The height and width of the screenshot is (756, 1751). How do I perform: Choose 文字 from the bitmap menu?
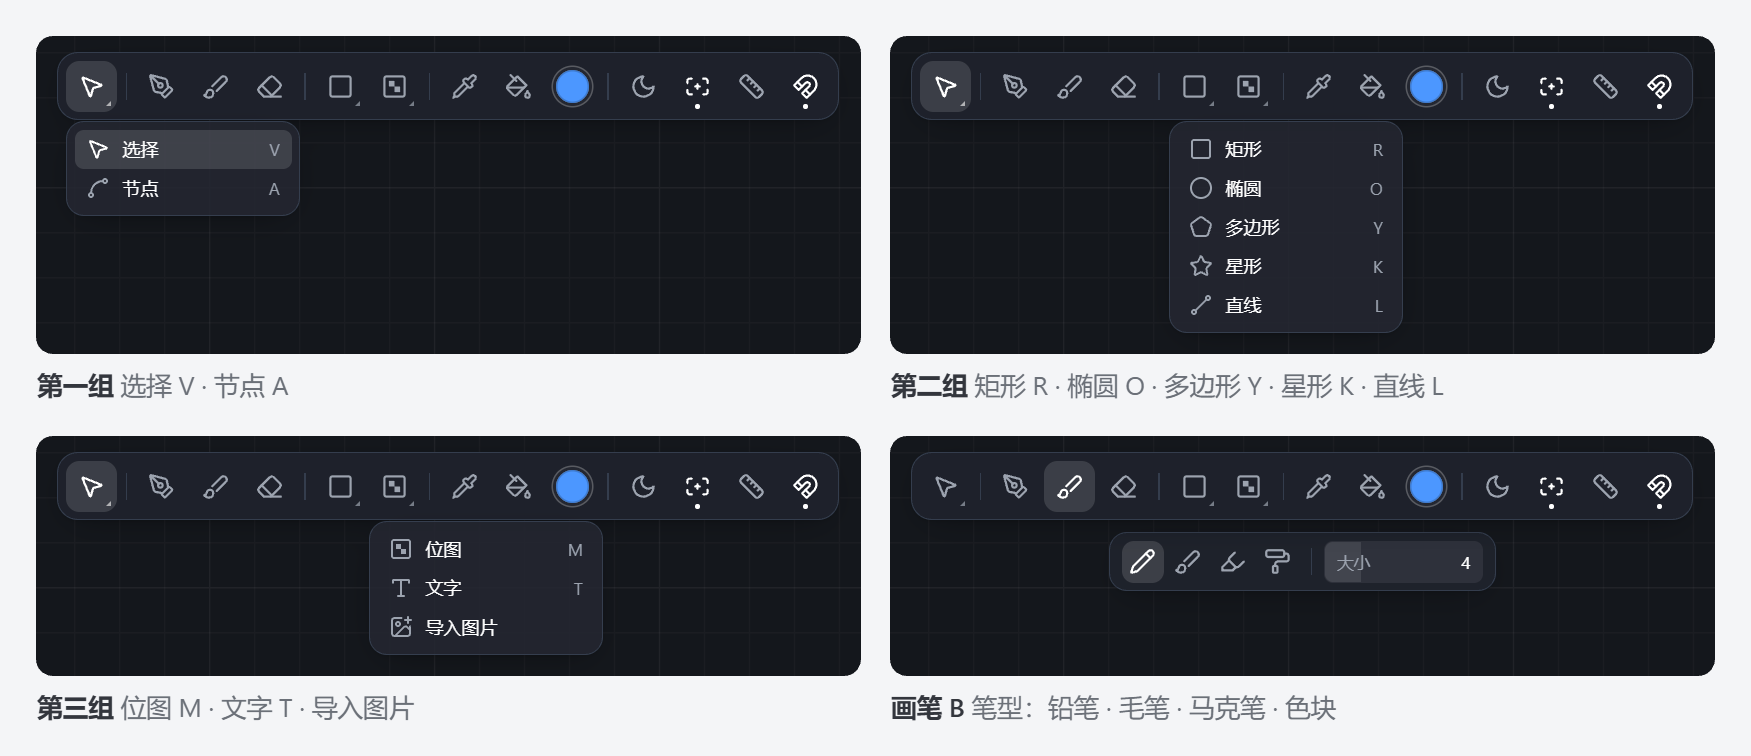[486, 589]
